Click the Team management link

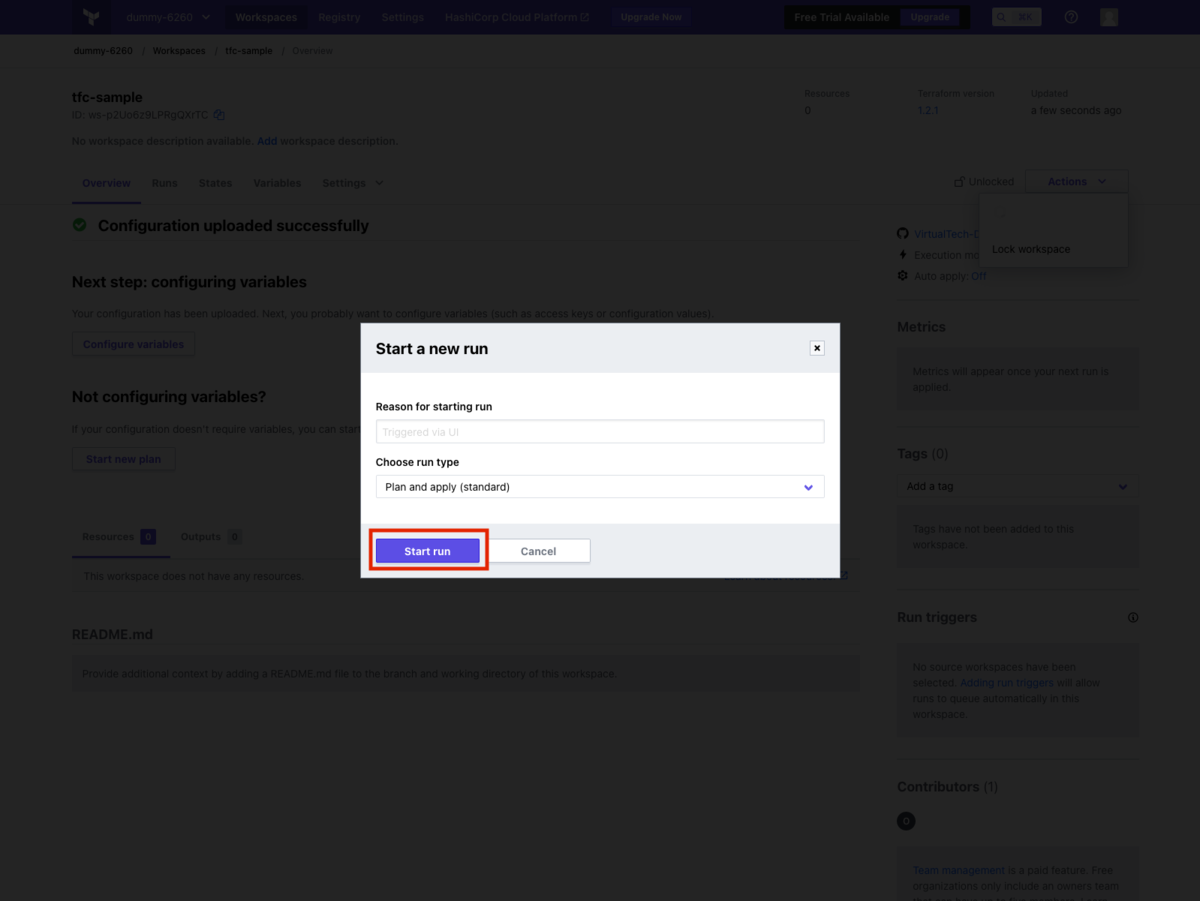click(959, 870)
